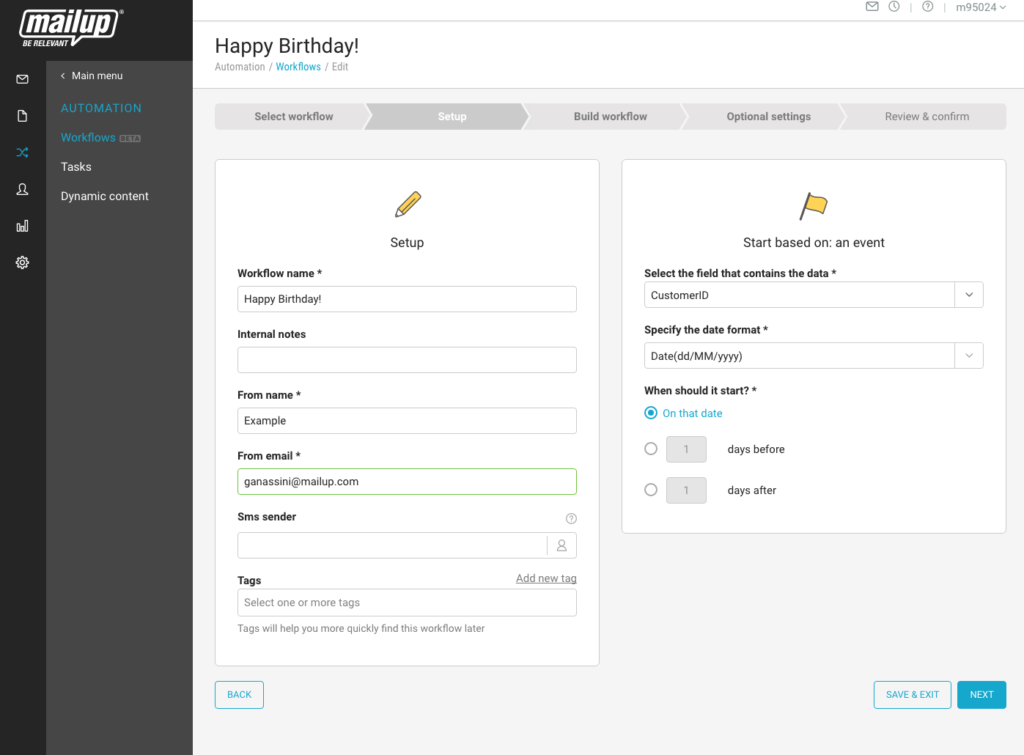Viewport: 1024px width, 755px height.
Task: Click the Save & Exit button
Action: click(912, 695)
